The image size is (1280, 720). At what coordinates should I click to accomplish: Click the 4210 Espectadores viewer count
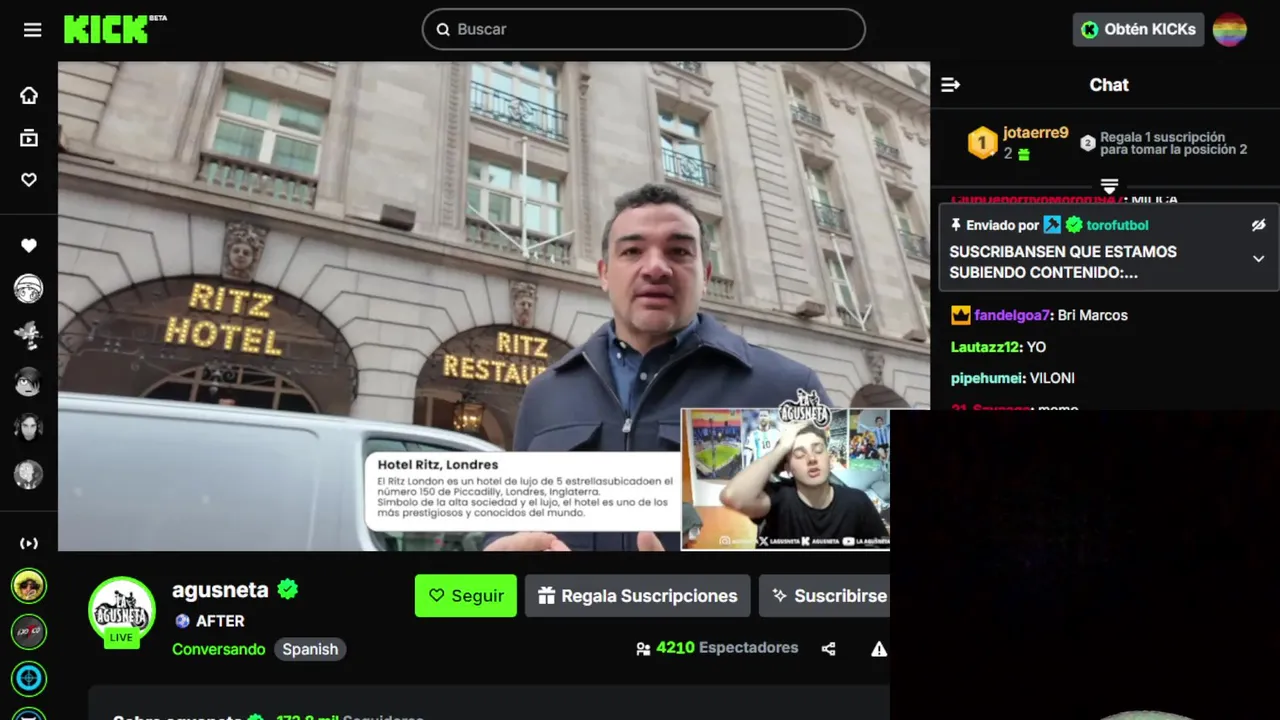pos(717,648)
